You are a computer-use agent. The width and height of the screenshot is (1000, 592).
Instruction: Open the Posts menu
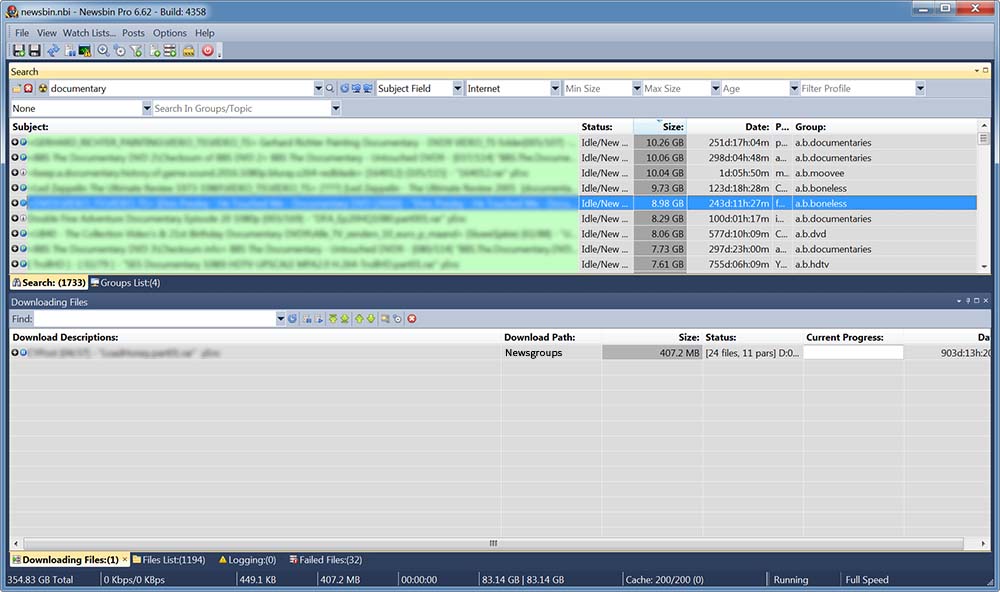pyautogui.click(x=133, y=33)
